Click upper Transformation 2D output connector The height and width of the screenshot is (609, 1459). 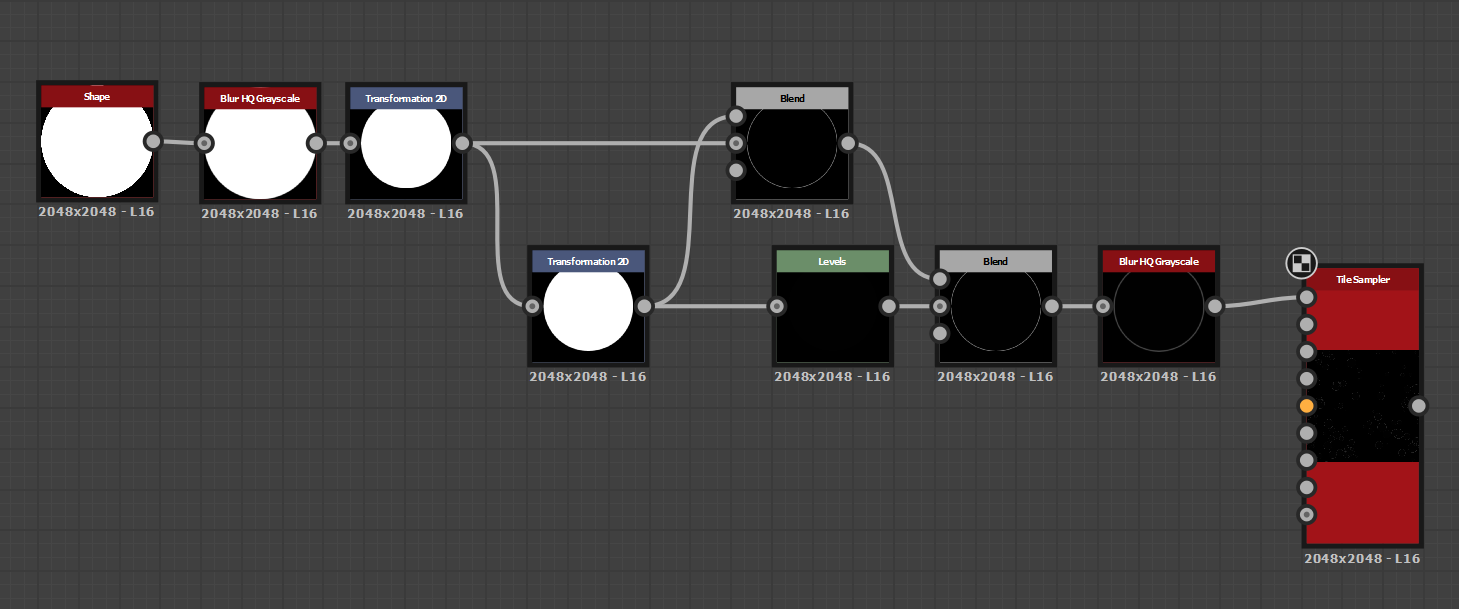pyautogui.click(x=462, y=143)
